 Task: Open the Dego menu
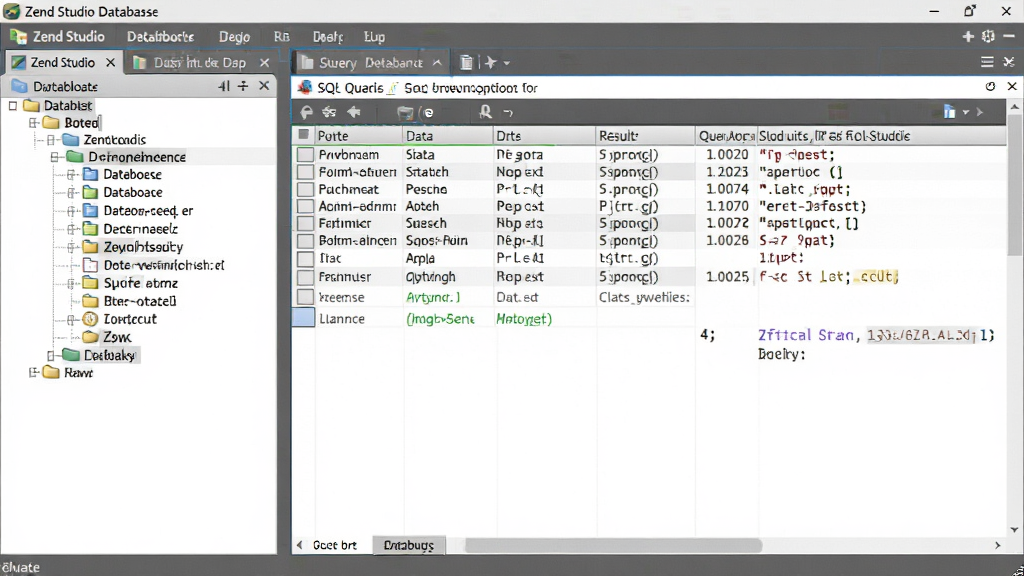[234, 37]
